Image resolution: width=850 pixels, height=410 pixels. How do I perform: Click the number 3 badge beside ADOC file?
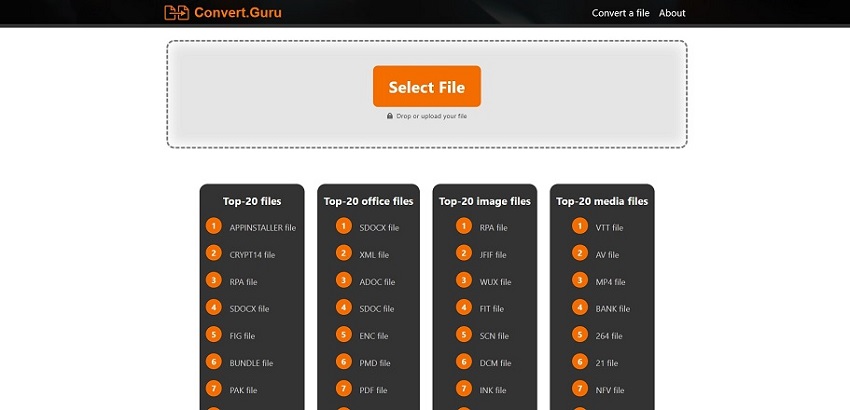[344, 280]
